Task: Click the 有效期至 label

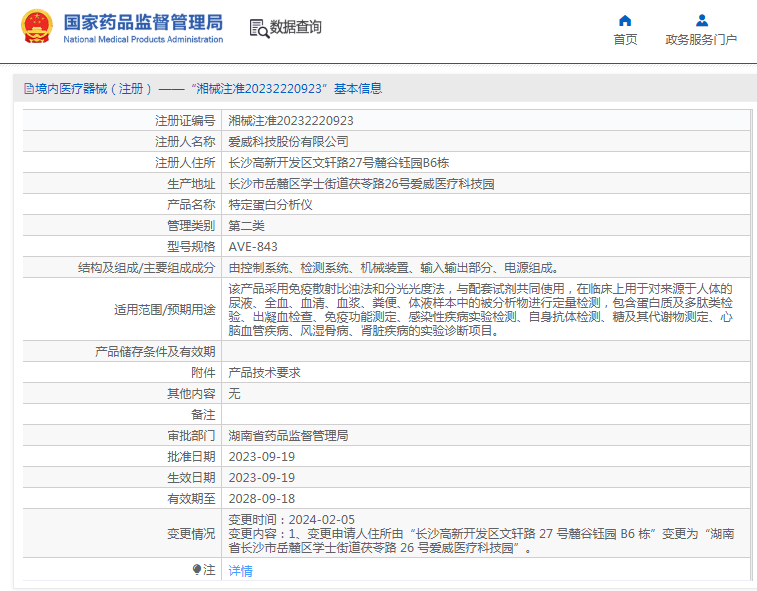Action: (191, 499)
